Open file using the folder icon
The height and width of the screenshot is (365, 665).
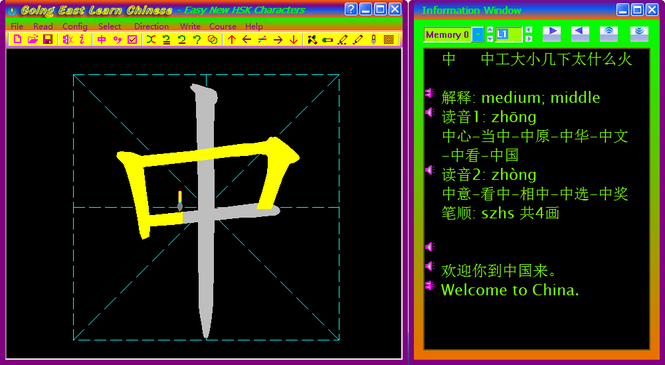click(x=33, y=39)
